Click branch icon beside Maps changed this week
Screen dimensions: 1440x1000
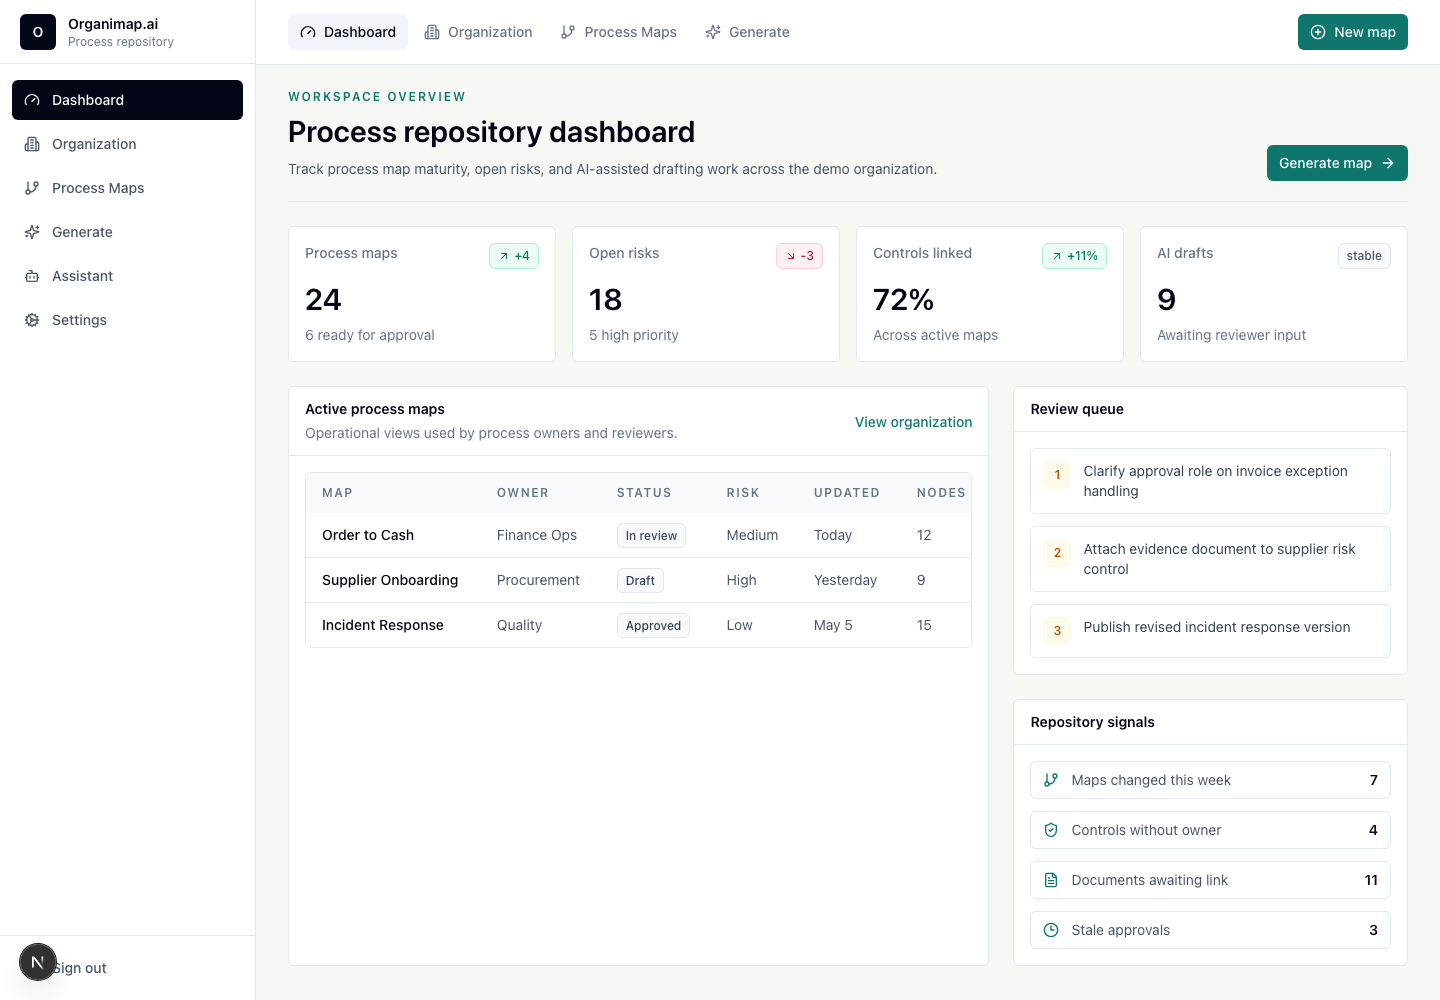(x=1051, y=780)
